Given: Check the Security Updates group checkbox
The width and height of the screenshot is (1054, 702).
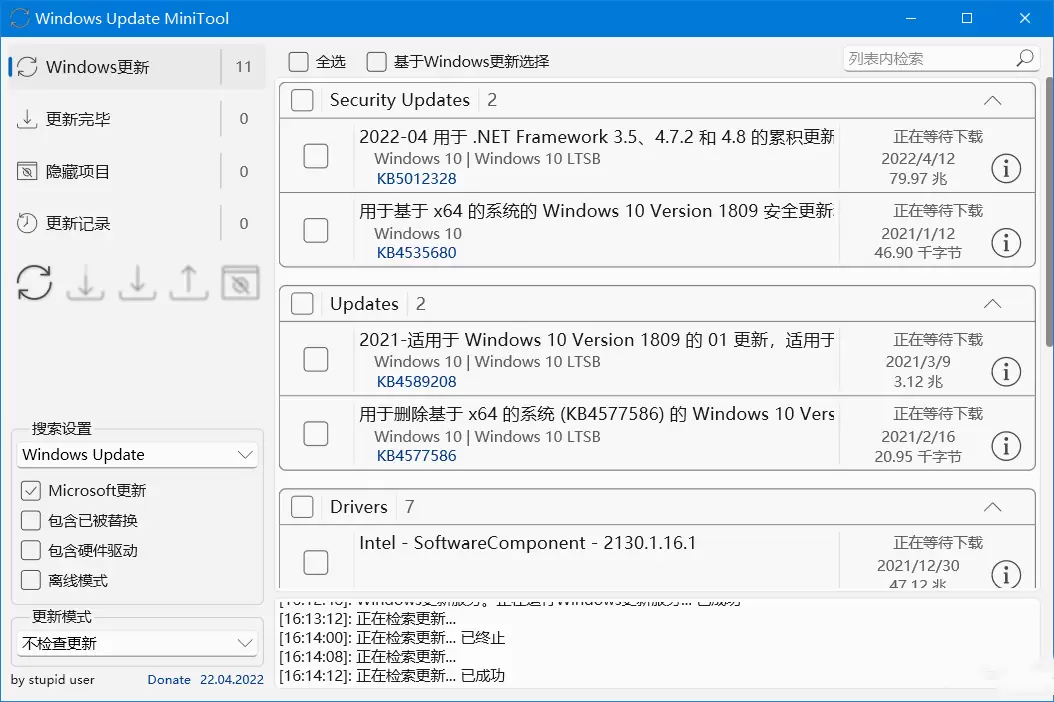Looking at the screenshot, I should (x=302, y=100).
